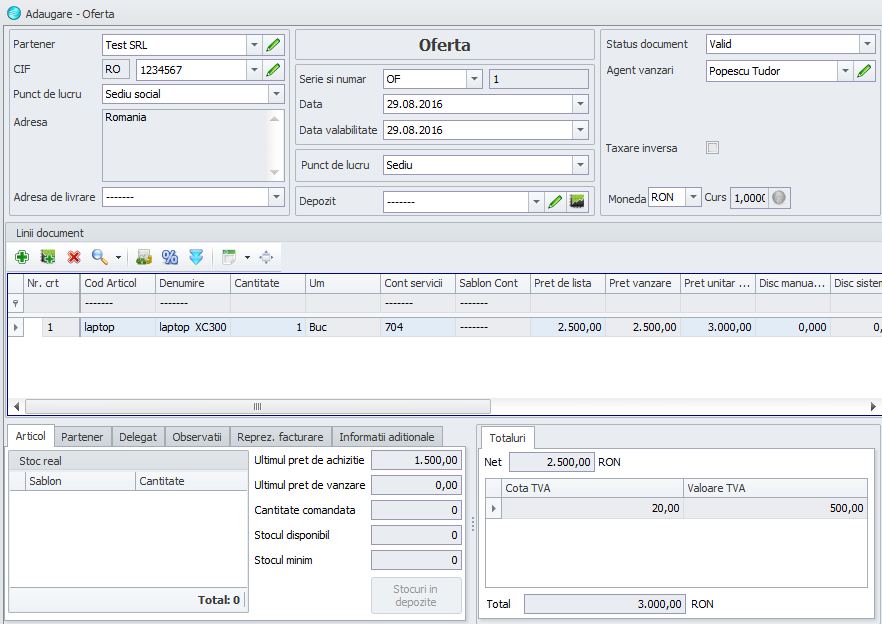
Task: Select the 'laptop XC300' Denumire cell
Action: [x=193, y=327]
